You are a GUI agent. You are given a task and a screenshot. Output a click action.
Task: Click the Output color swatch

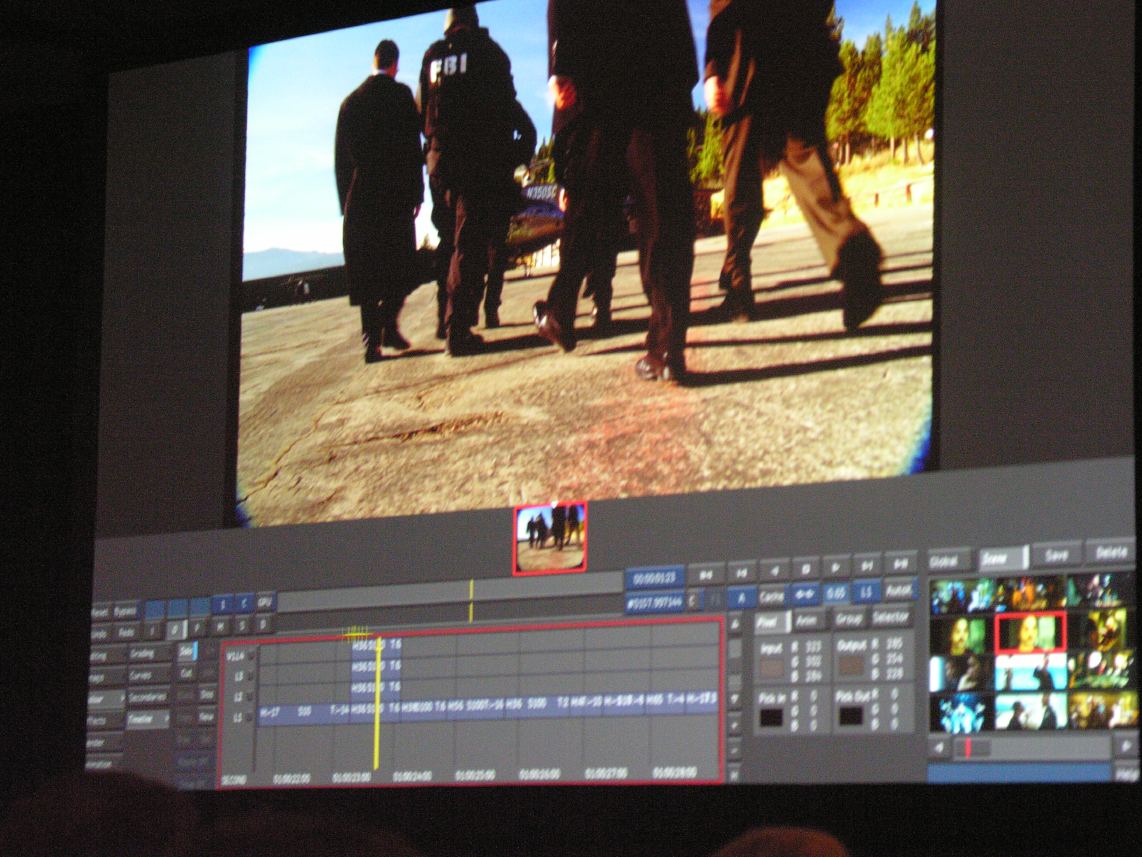click(850, 664)
